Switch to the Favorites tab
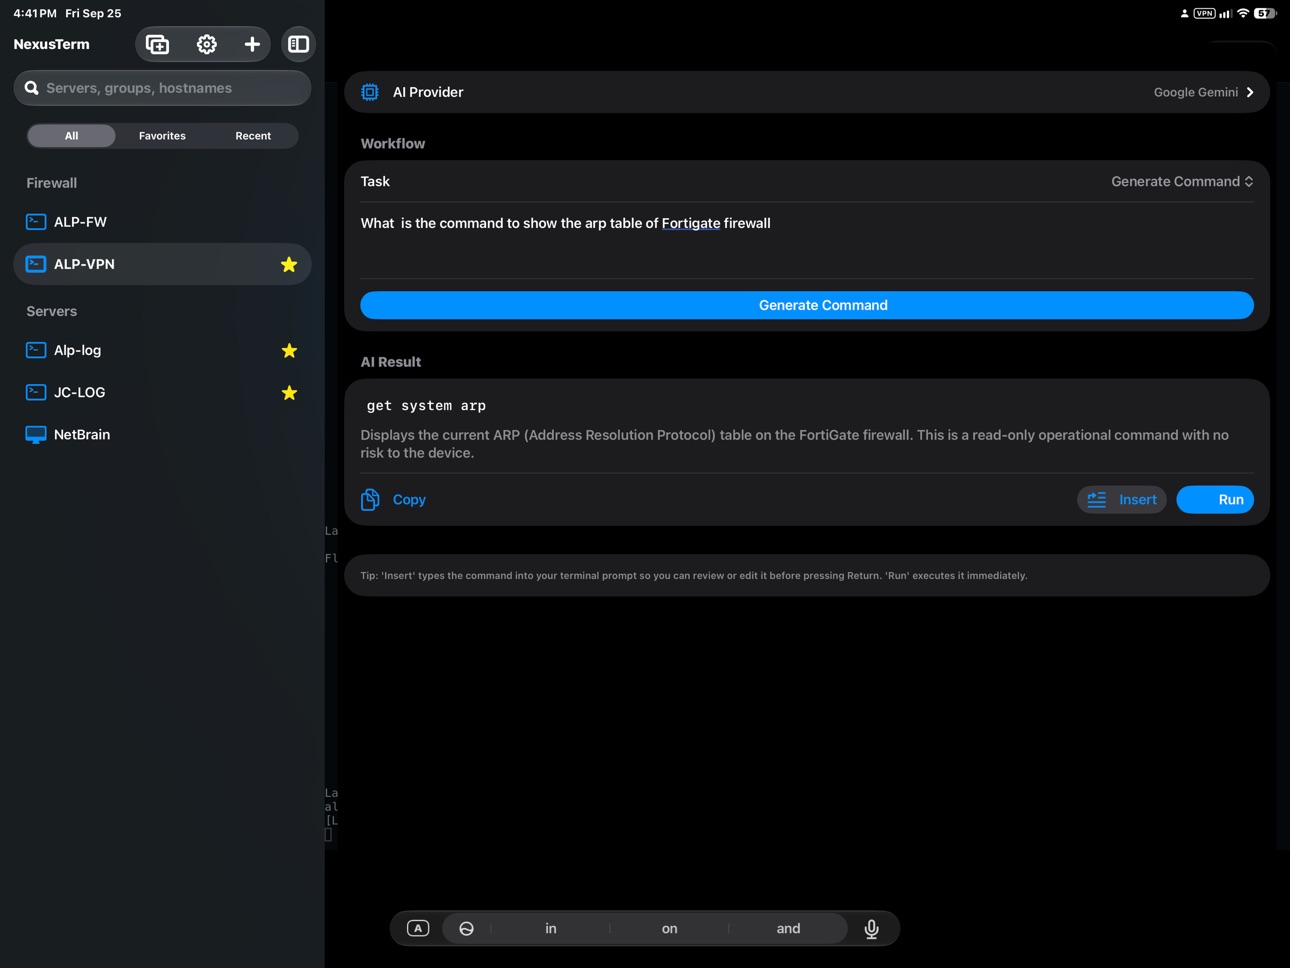Image resolution: width=1290 pixels, height=968 pixels. (162, 136)
